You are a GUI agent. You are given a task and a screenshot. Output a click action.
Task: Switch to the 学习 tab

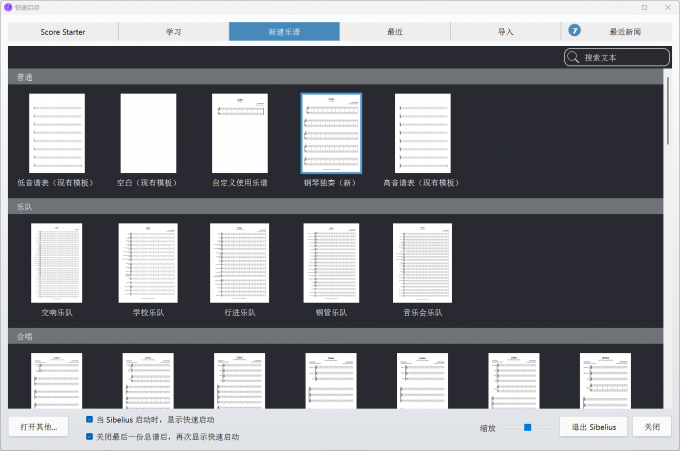(173, 32)
